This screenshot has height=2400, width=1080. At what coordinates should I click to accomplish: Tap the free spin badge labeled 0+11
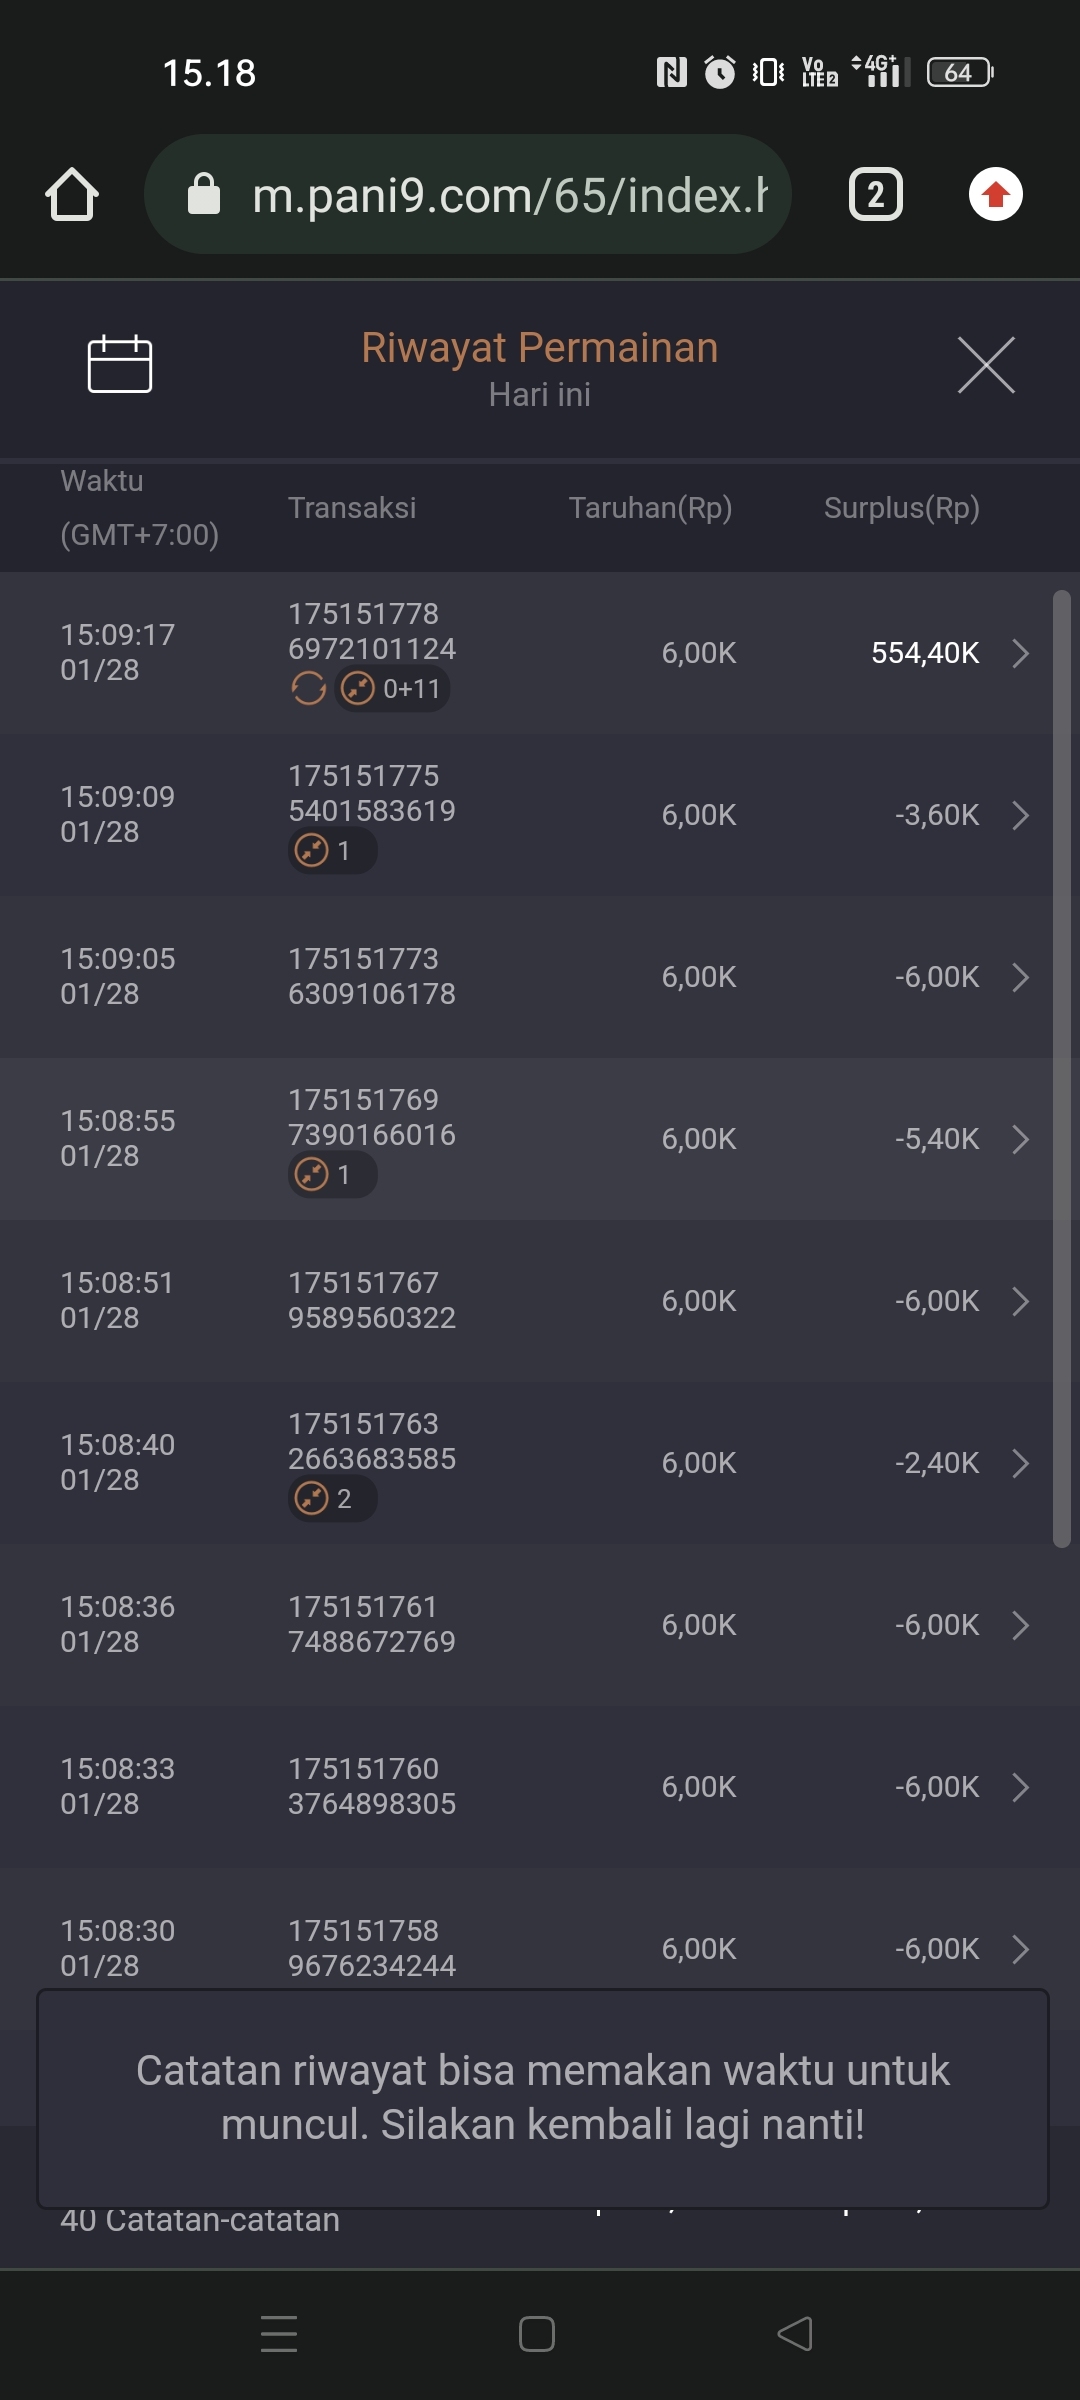tap(392, 689)
